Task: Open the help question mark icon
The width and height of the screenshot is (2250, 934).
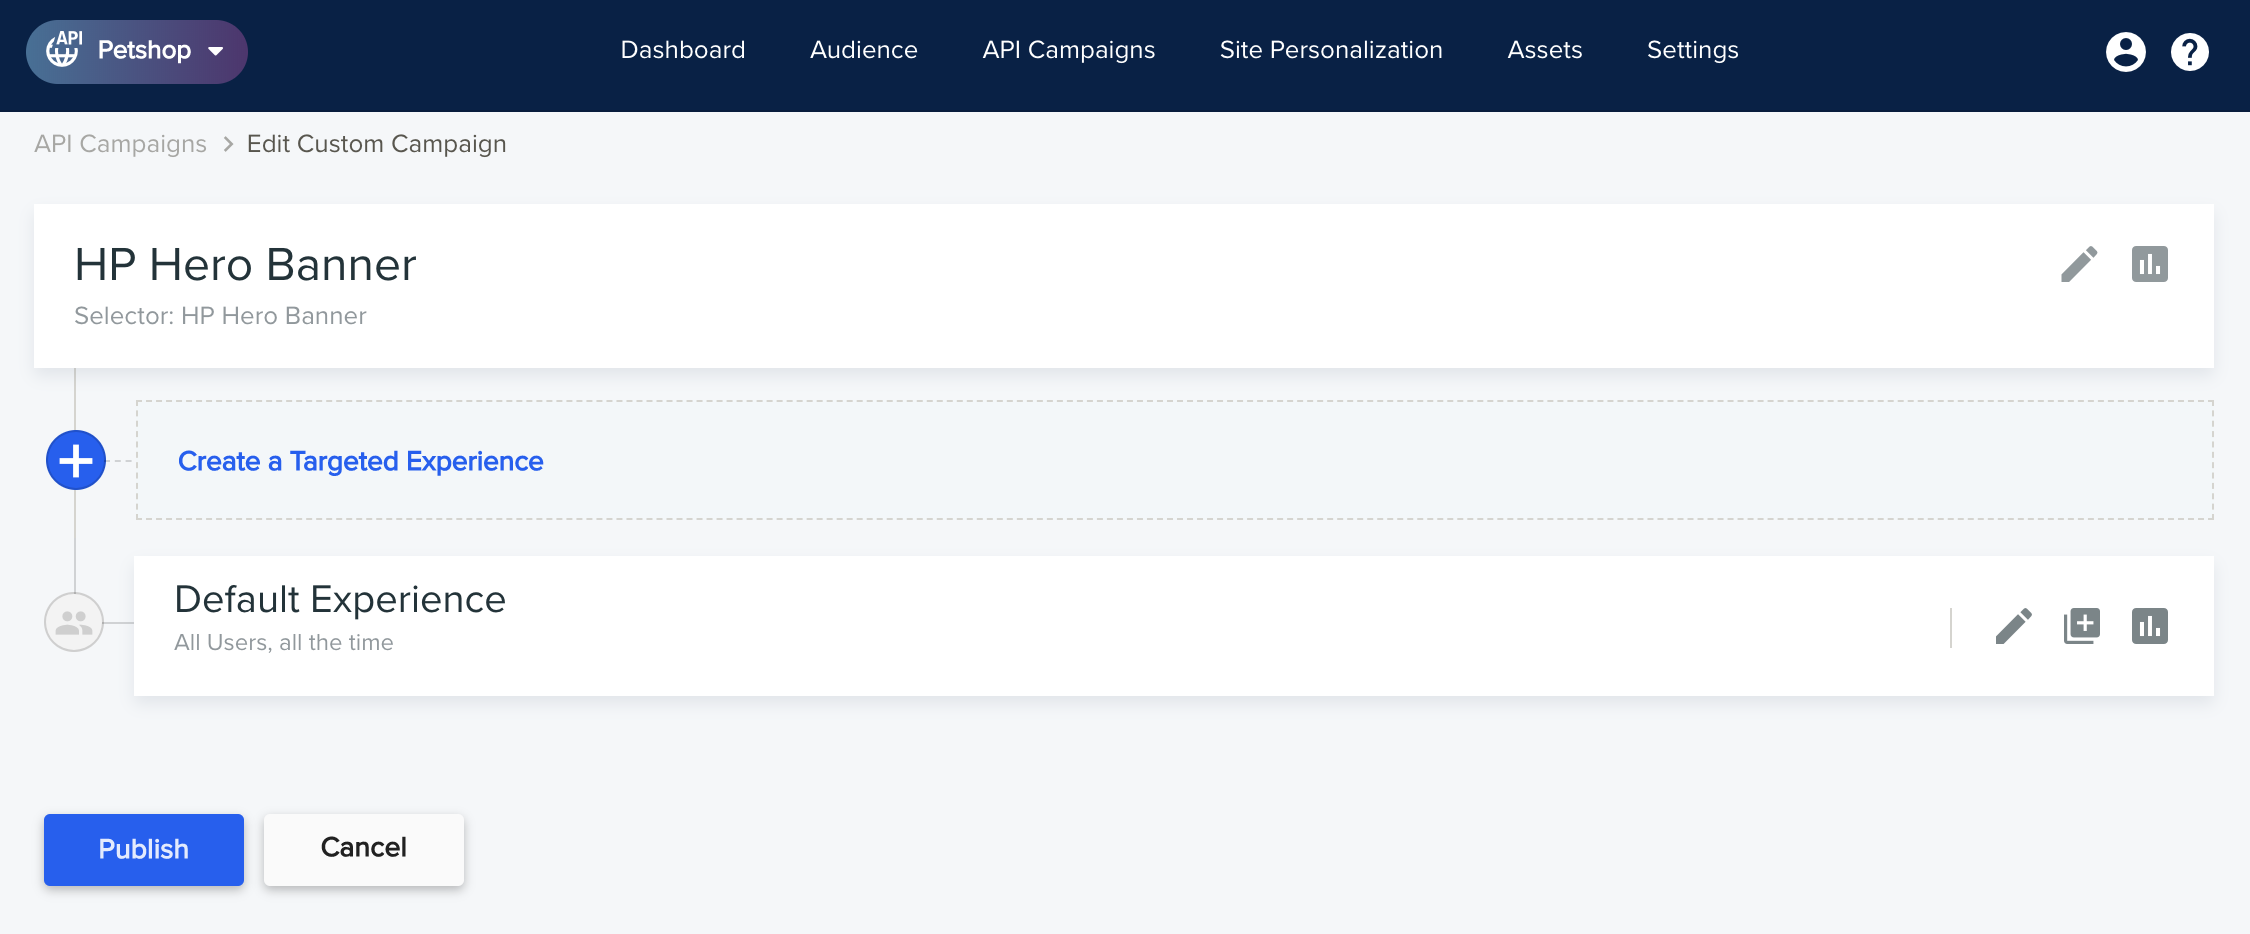Action: (x=2190, y=51)
